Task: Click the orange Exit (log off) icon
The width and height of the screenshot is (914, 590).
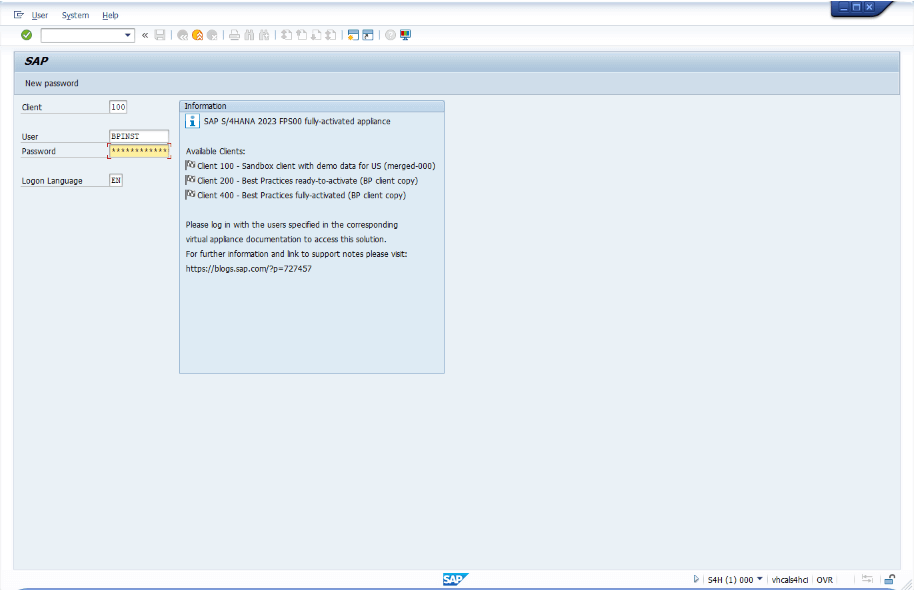Action: click(197, 35)
